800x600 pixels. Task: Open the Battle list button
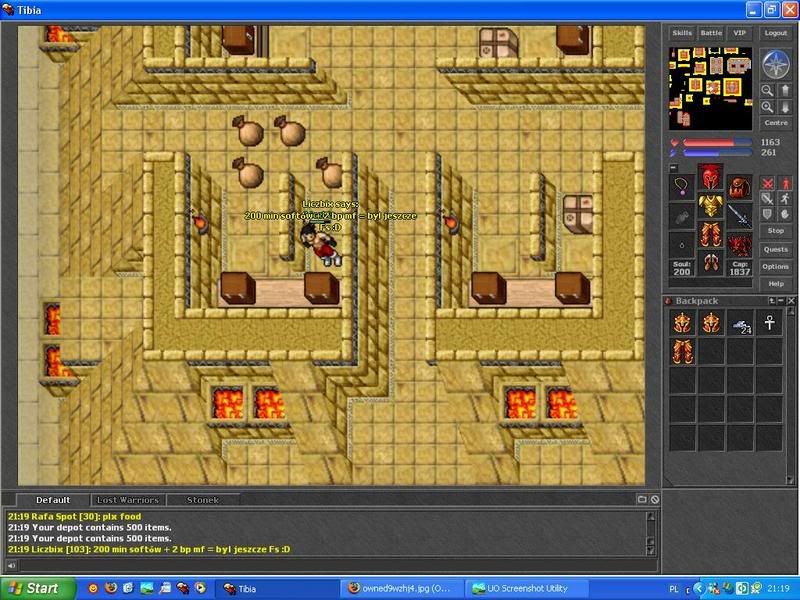[711, 33]
